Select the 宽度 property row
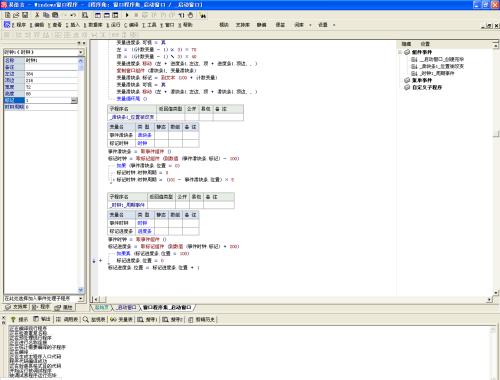500x380 pixels. (x=41, y=87)
